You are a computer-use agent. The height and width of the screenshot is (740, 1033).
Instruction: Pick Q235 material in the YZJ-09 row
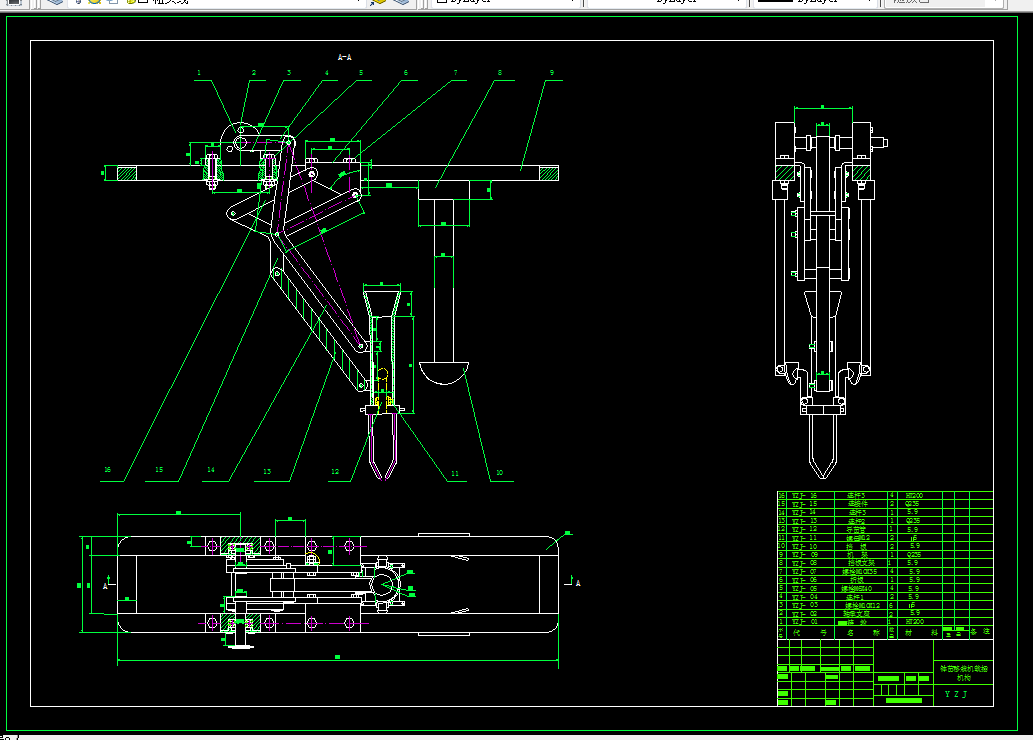[x=912, y=555]
